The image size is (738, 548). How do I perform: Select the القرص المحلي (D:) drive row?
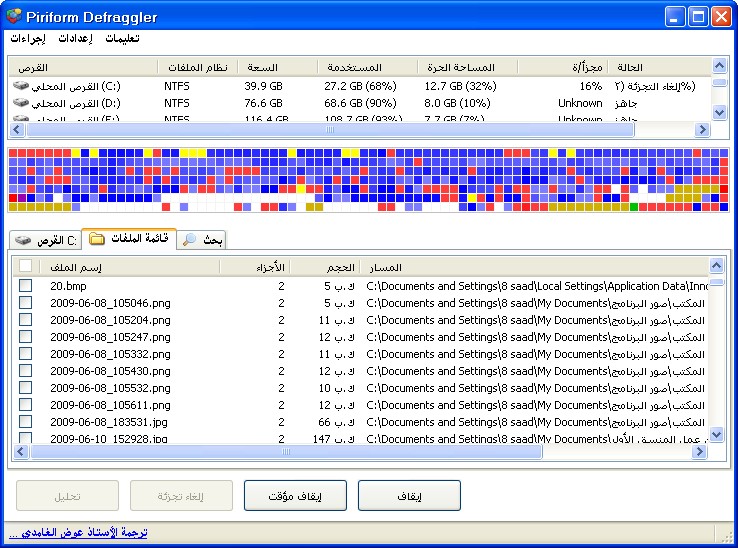359,103
